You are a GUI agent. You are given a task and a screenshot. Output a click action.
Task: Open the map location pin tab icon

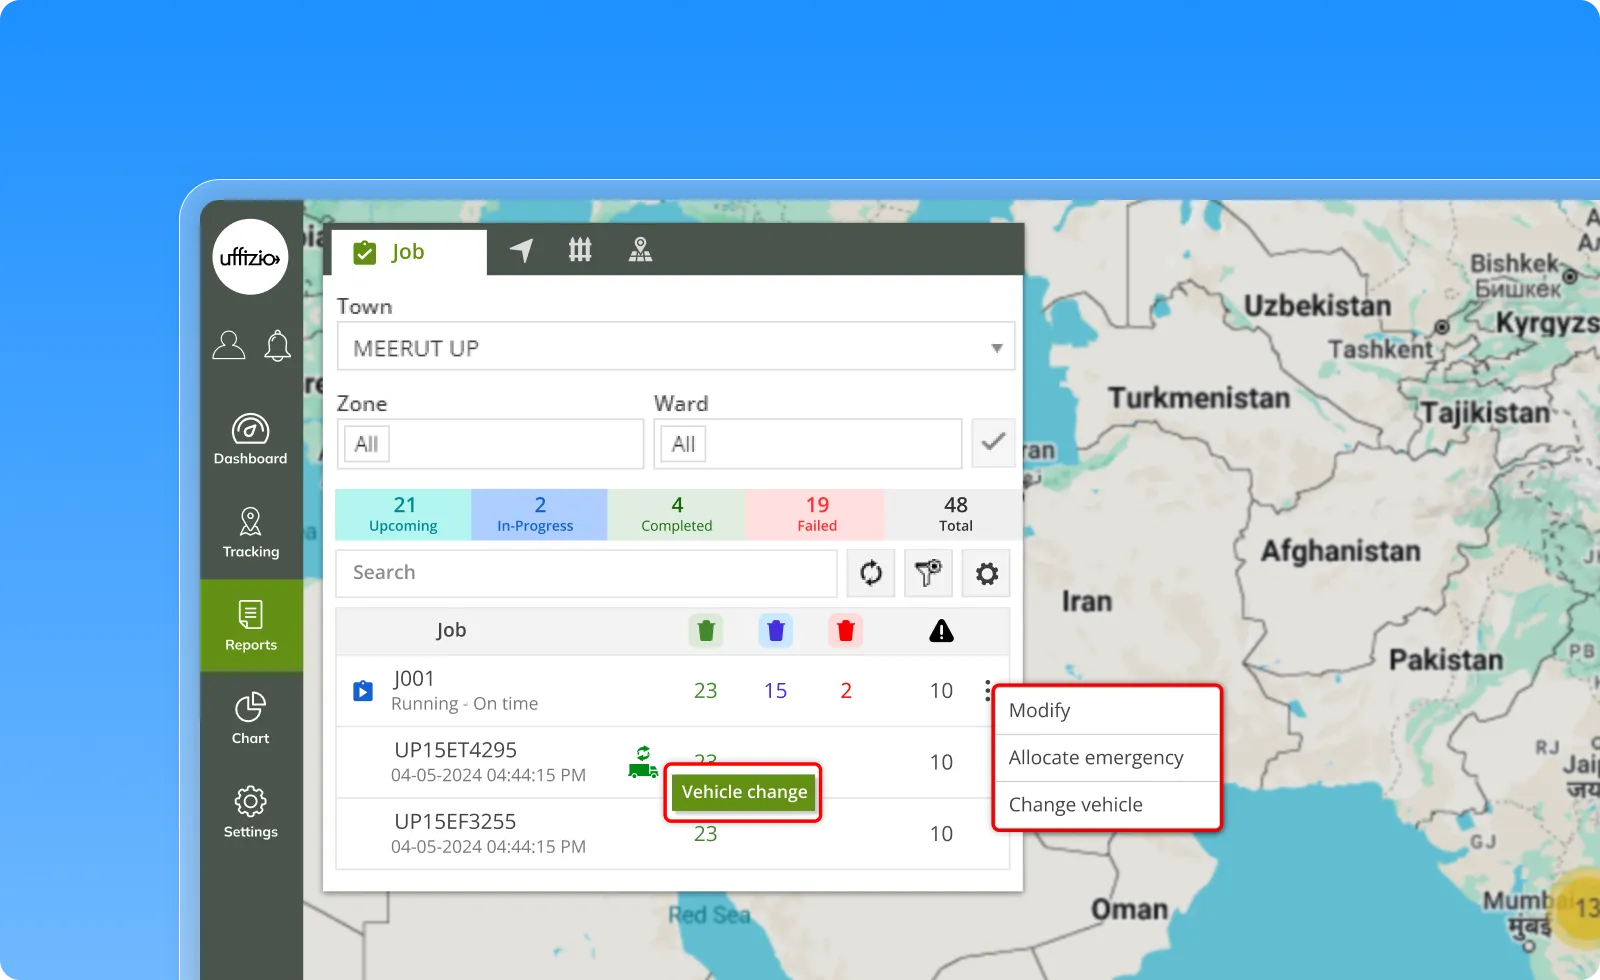pyautogui.click(x=640, y=251)
